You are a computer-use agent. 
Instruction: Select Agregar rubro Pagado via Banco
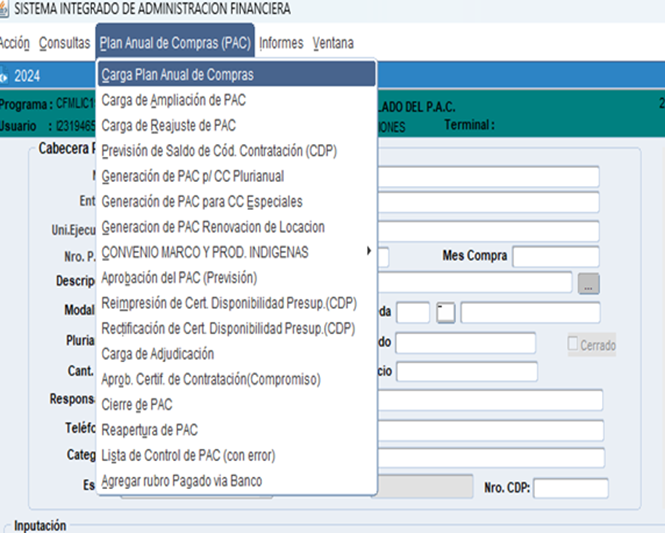pos(182,481)
